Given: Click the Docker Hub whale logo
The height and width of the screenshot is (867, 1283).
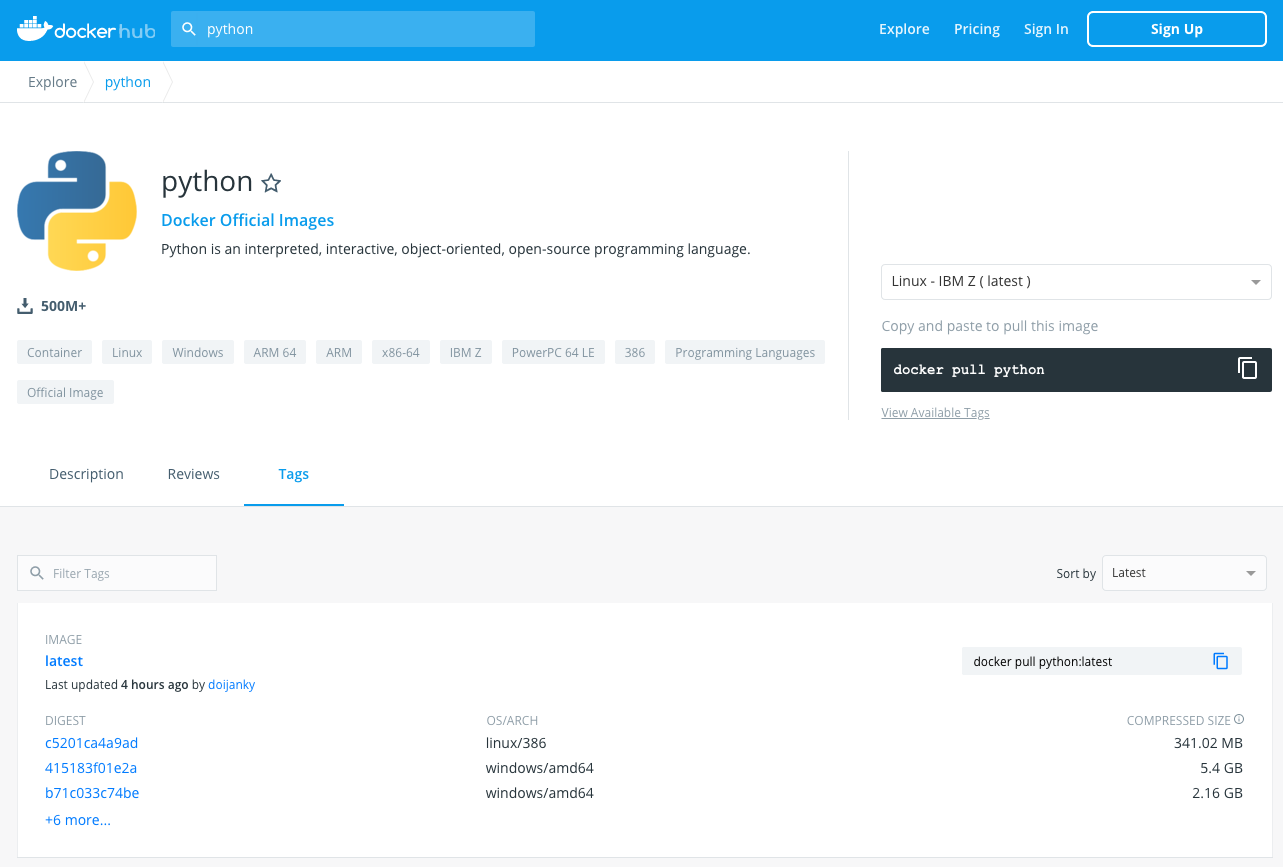Looking at the screenshot, I should pyautogui.click(x=33, y=28).
